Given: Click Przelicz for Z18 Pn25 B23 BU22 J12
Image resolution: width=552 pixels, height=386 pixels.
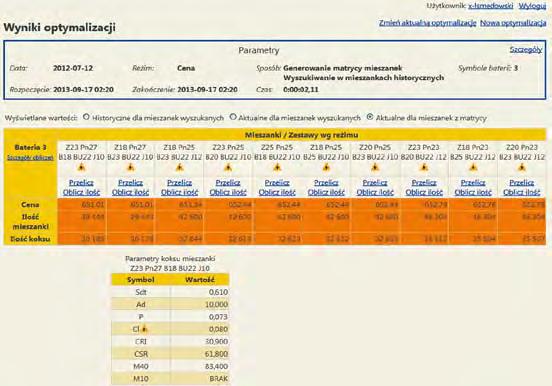Looking at the screenshot, I should (x=180, y=182).
